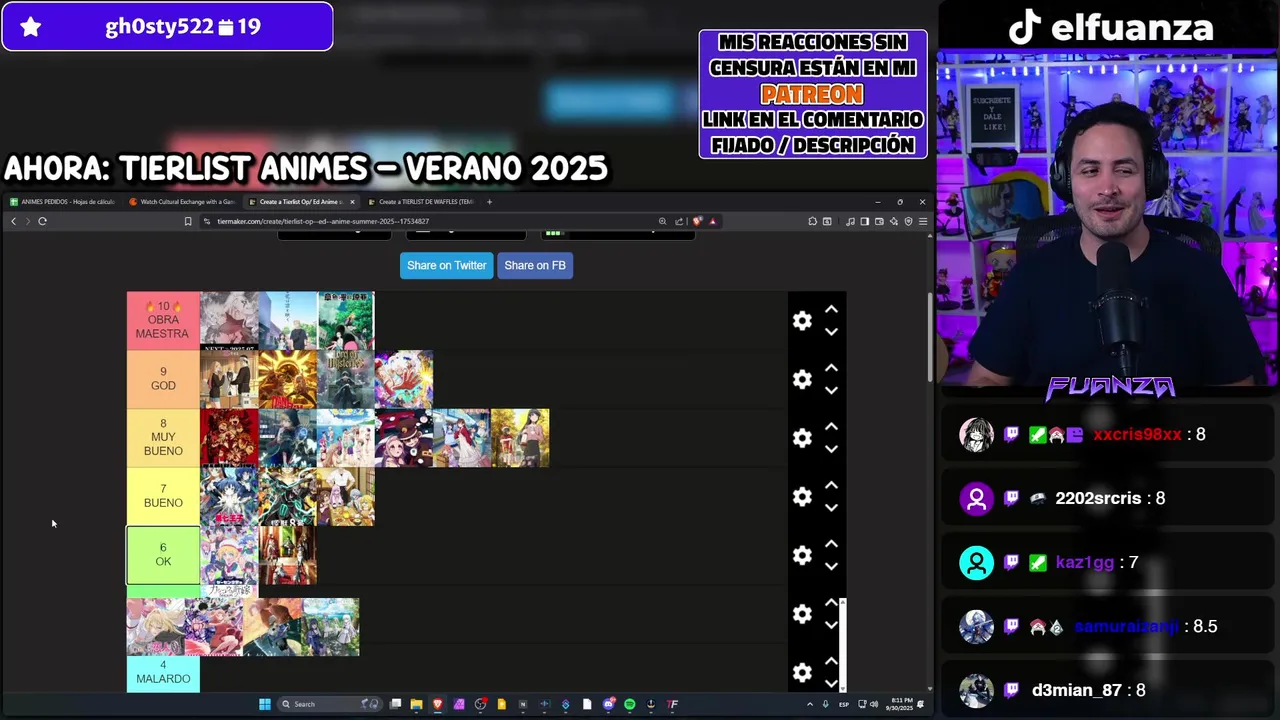Open Windows Start menu
Image resolution: width=1280 pixels, height=720 pixels.
coord(264,704)
